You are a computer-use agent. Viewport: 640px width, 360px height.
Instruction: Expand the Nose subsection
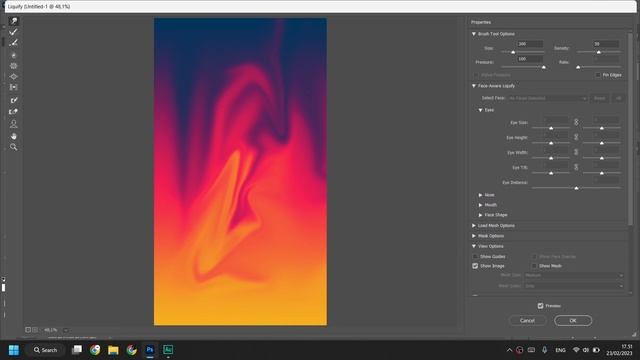480,195
